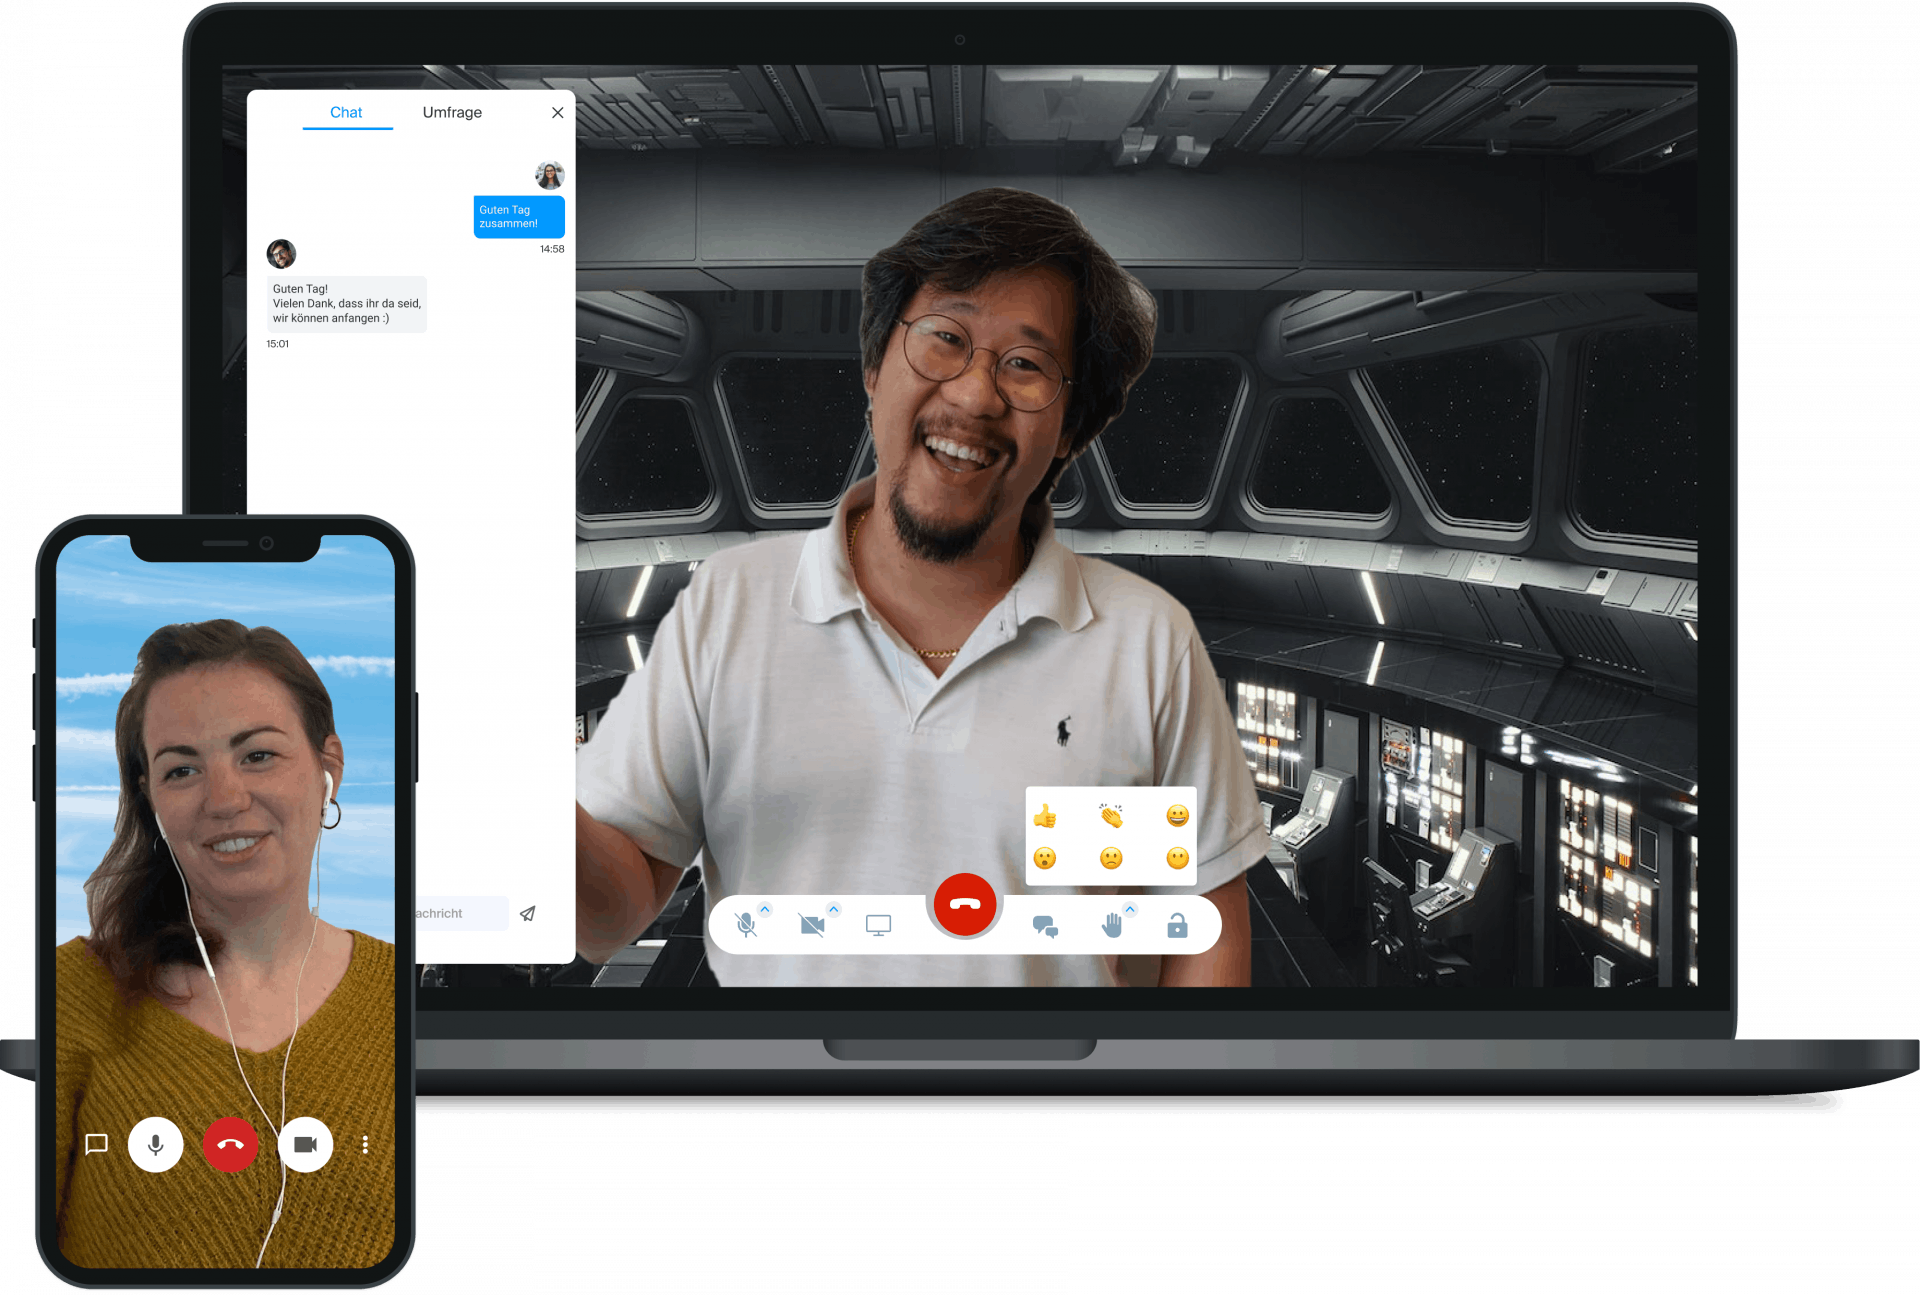Screen dimensions: 1920x1295
Task: Expand microphone options chevron
Action: (765, 909)
